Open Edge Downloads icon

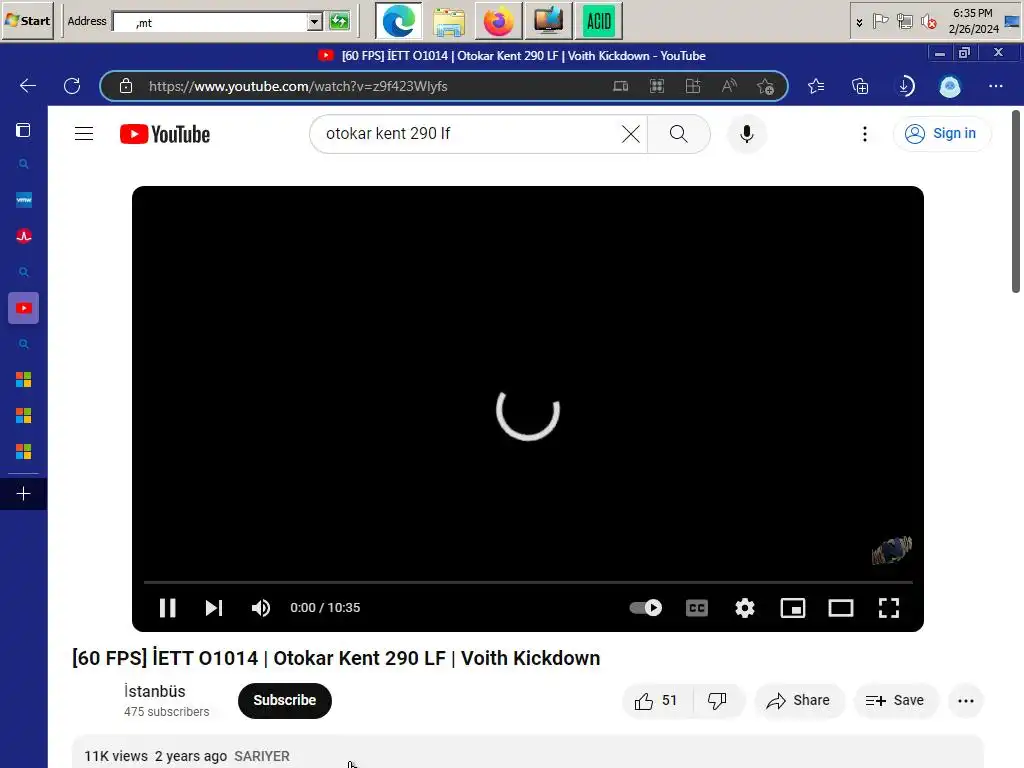pos(906,86)
